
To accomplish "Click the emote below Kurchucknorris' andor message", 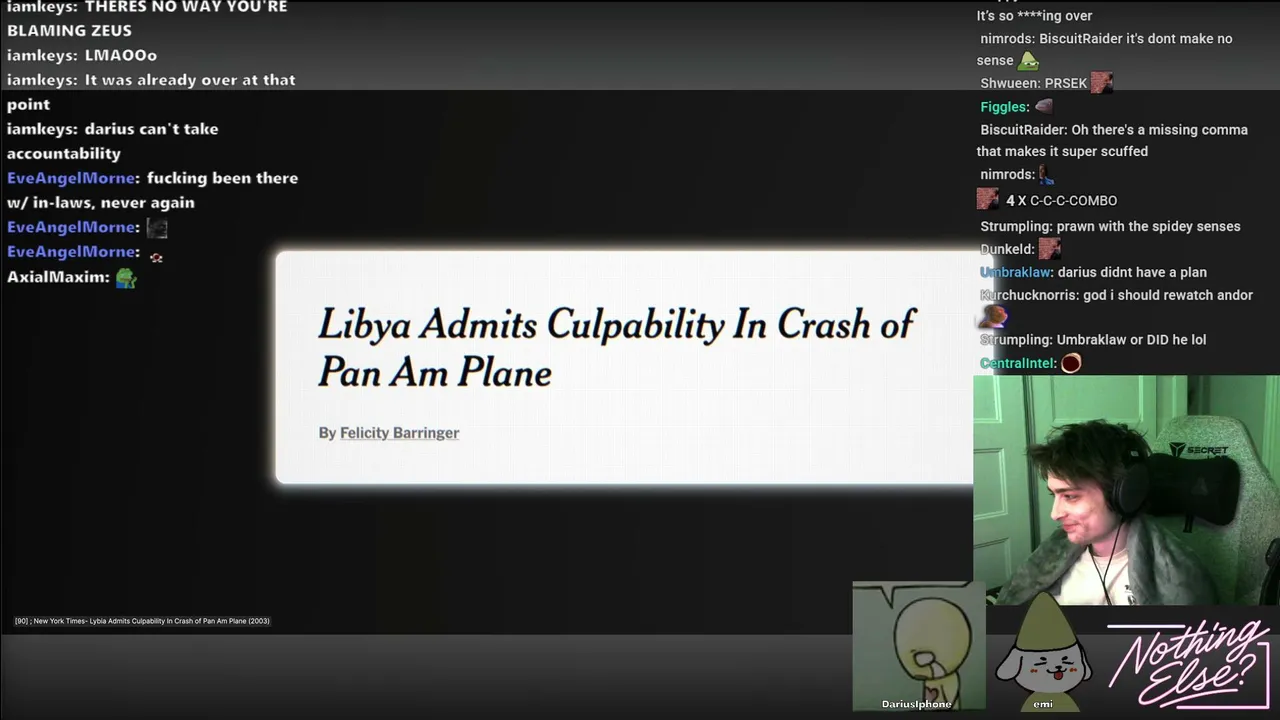I will tap(992, 317).
